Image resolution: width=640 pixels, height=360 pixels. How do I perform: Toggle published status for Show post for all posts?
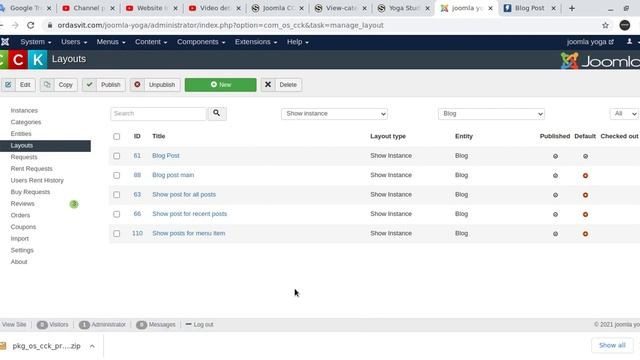point(555,195)
